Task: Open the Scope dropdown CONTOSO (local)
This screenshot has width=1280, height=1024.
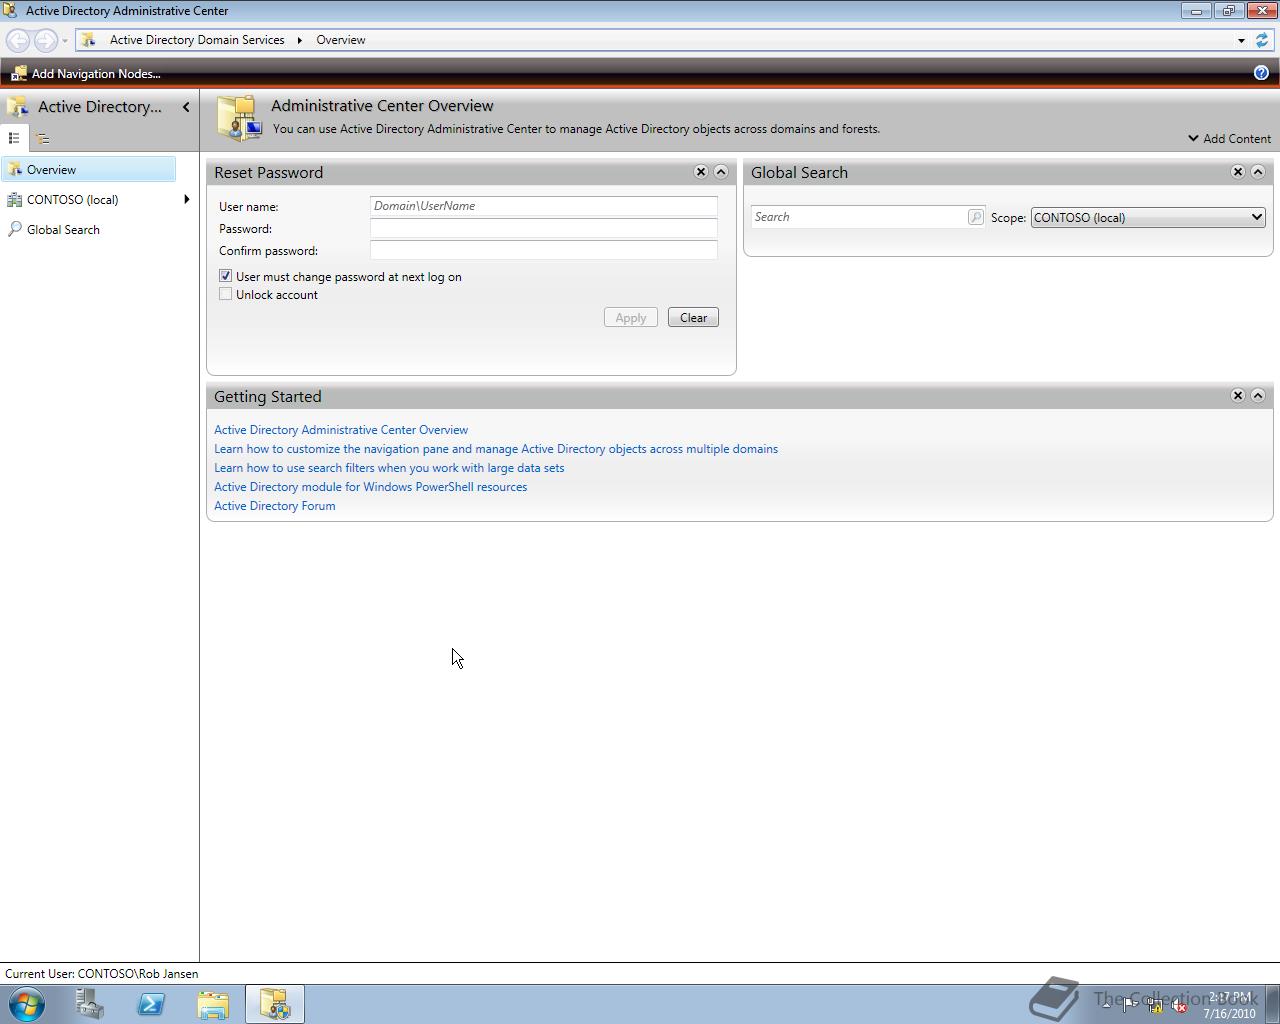Action: click(x=1148, y=217)
